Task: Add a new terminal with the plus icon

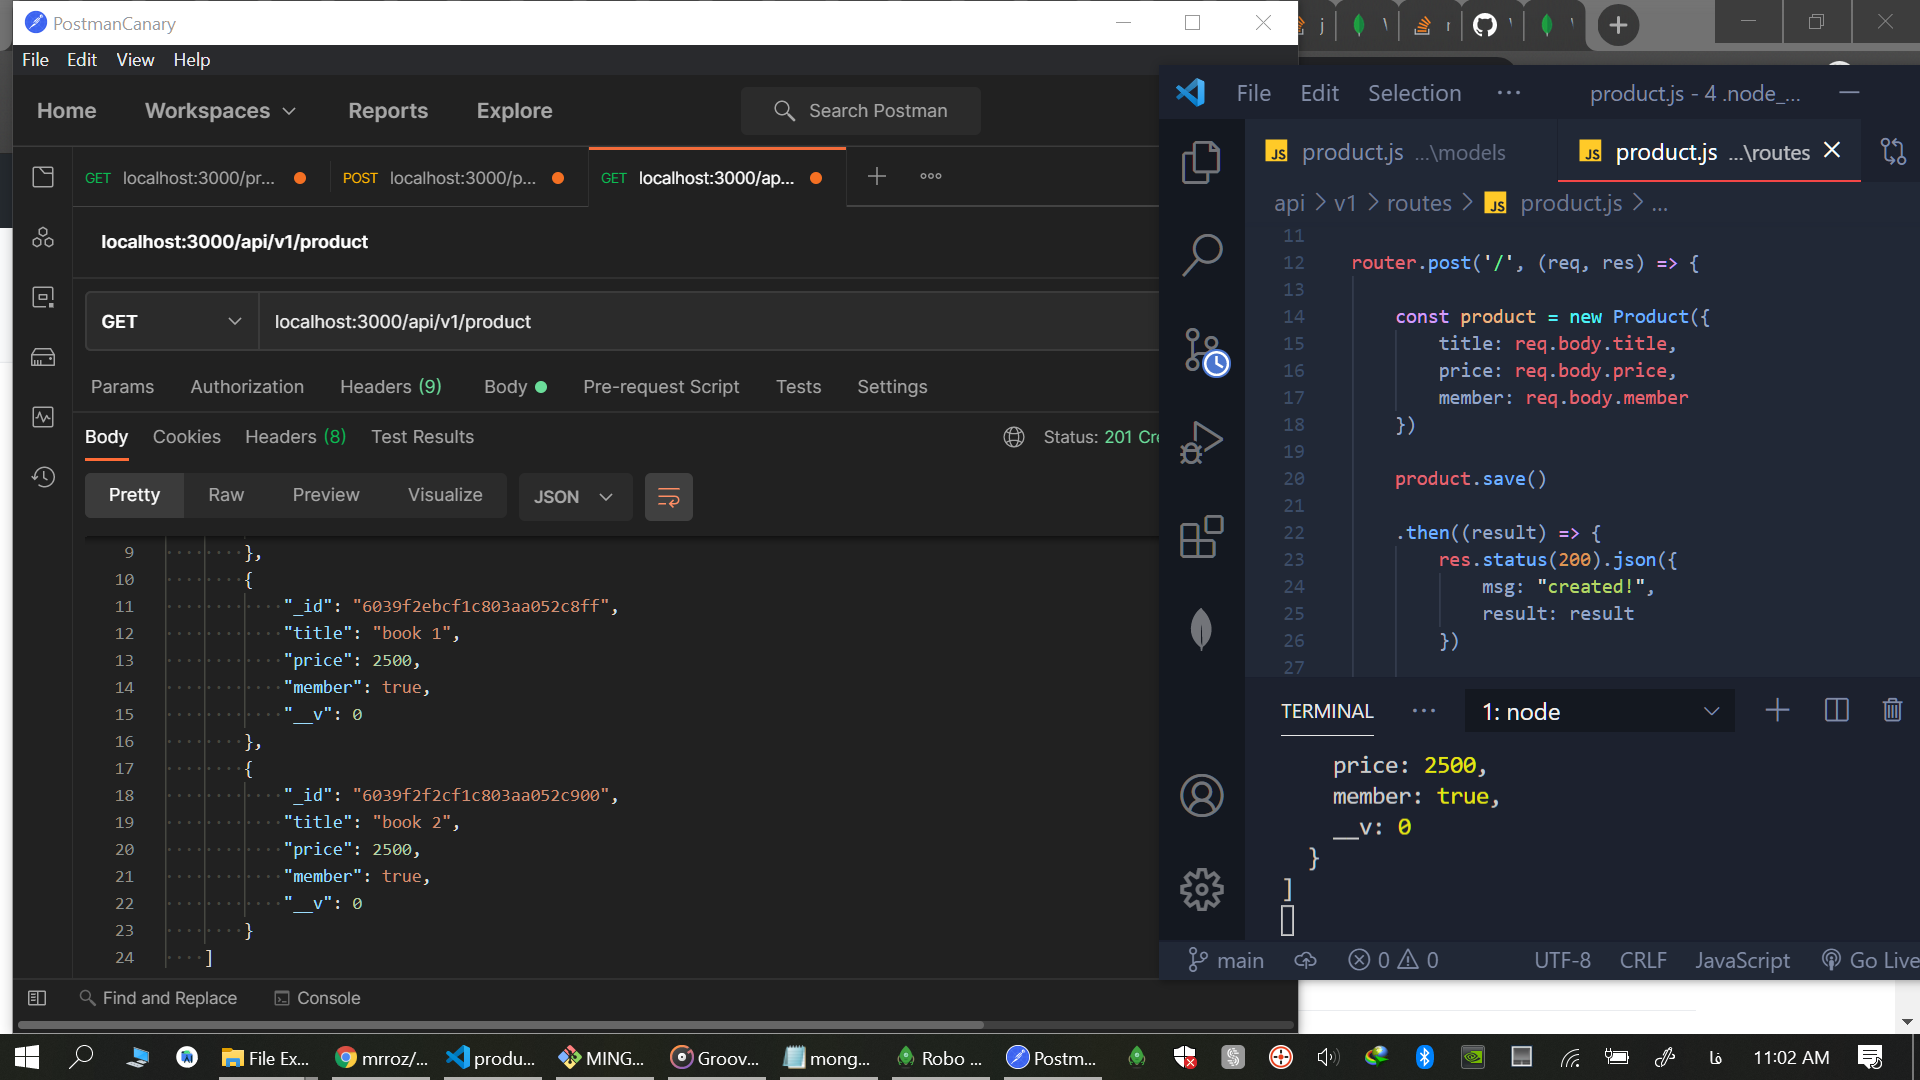Action: click(1777, 710)
